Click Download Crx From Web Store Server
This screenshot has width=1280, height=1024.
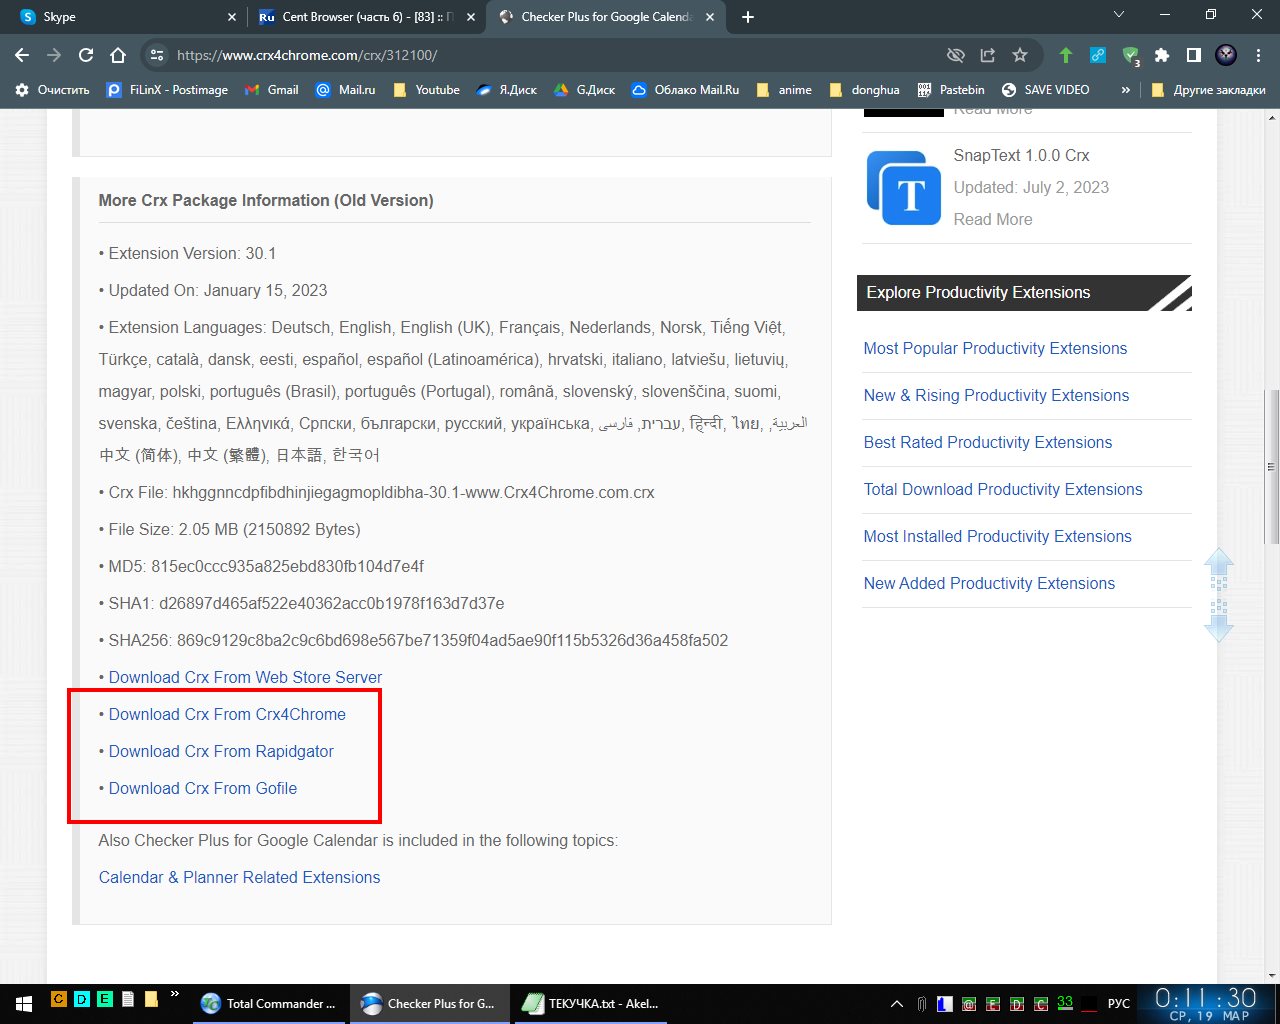click(245, 677)
